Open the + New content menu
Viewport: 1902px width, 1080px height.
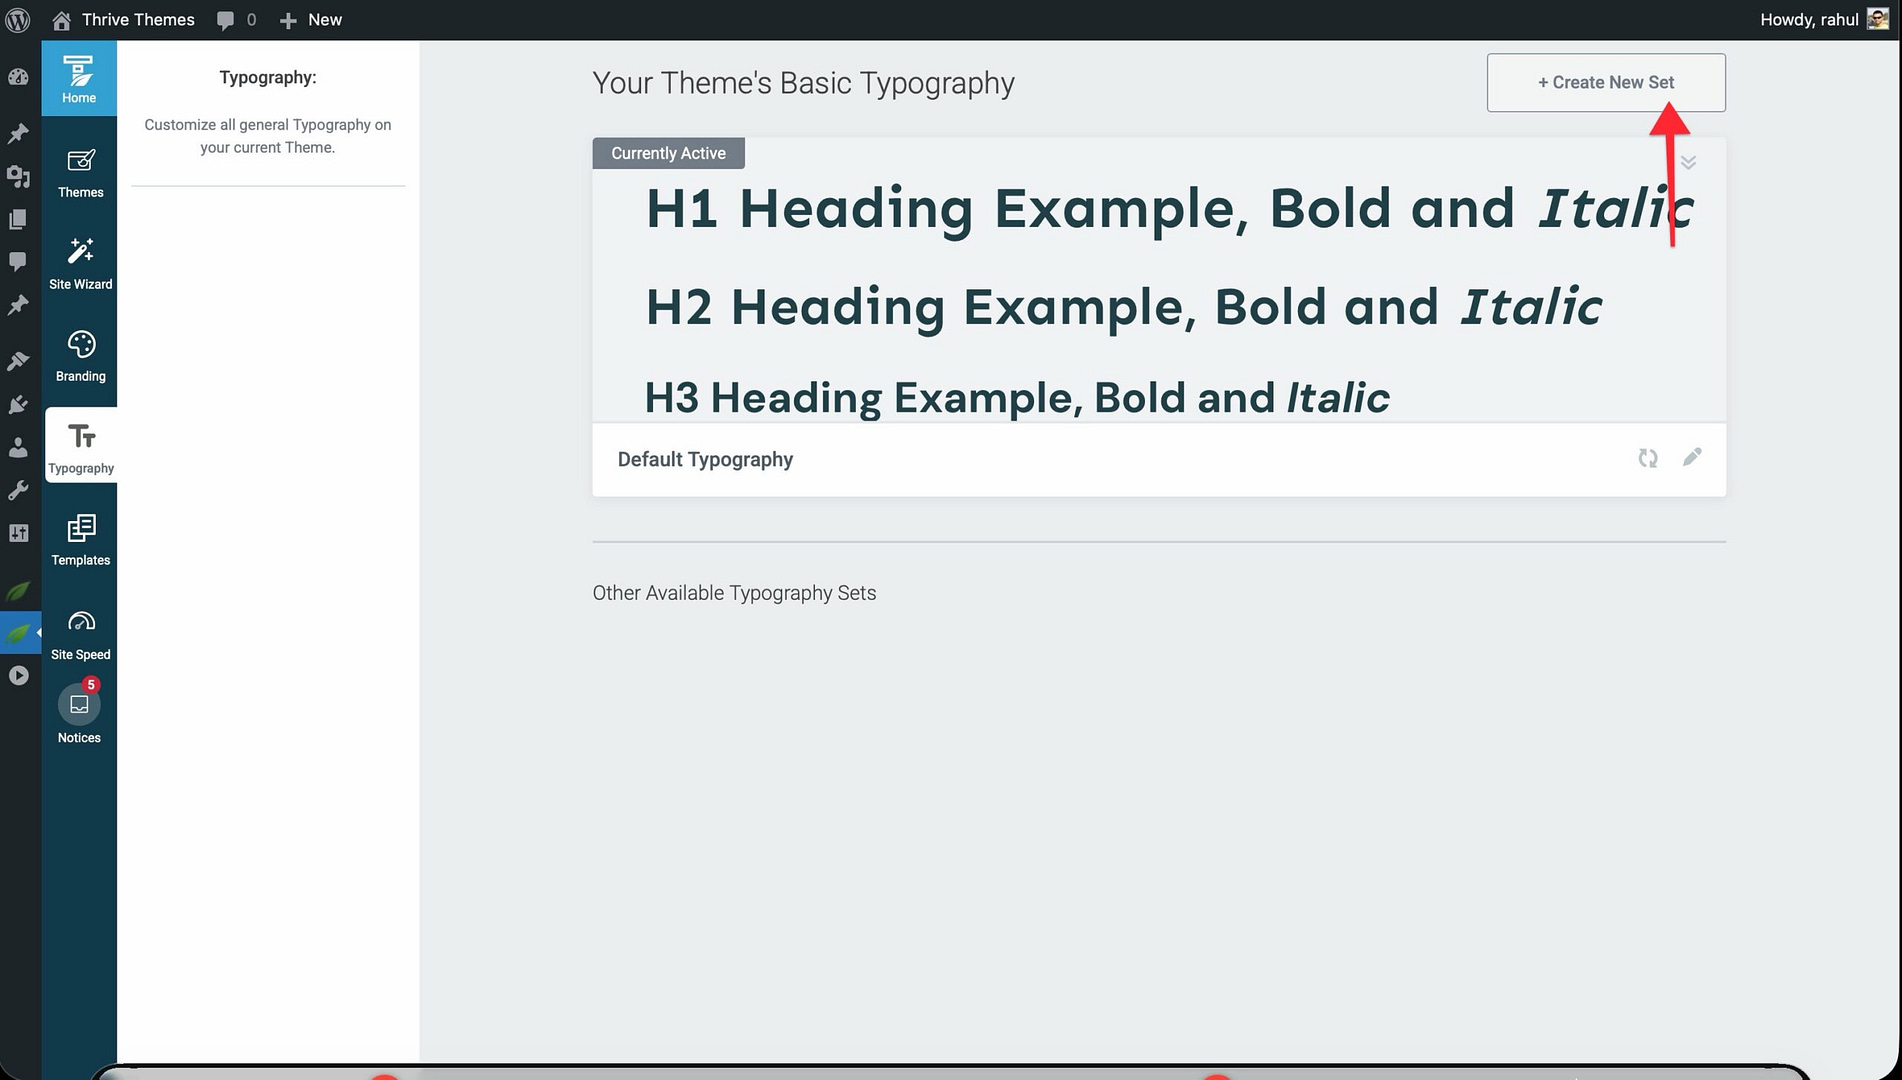311,20
